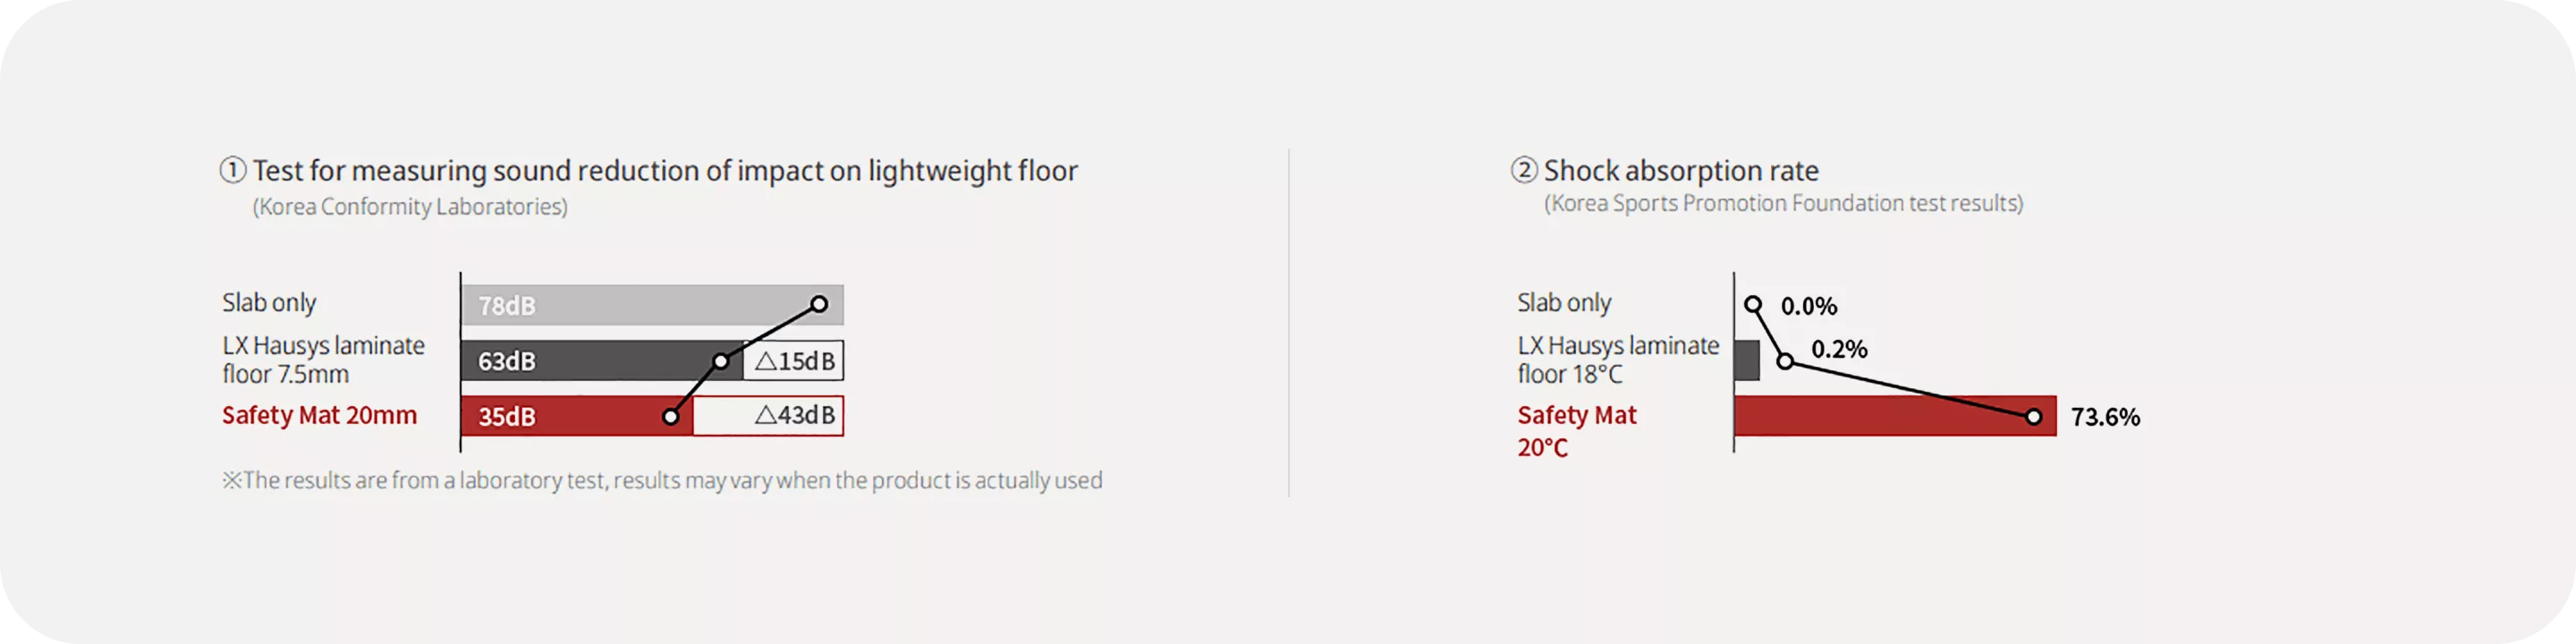This screenshot has height=644, width=2576.
Task: Select the data point on 35dB bar
Action: tap(671, 417)
